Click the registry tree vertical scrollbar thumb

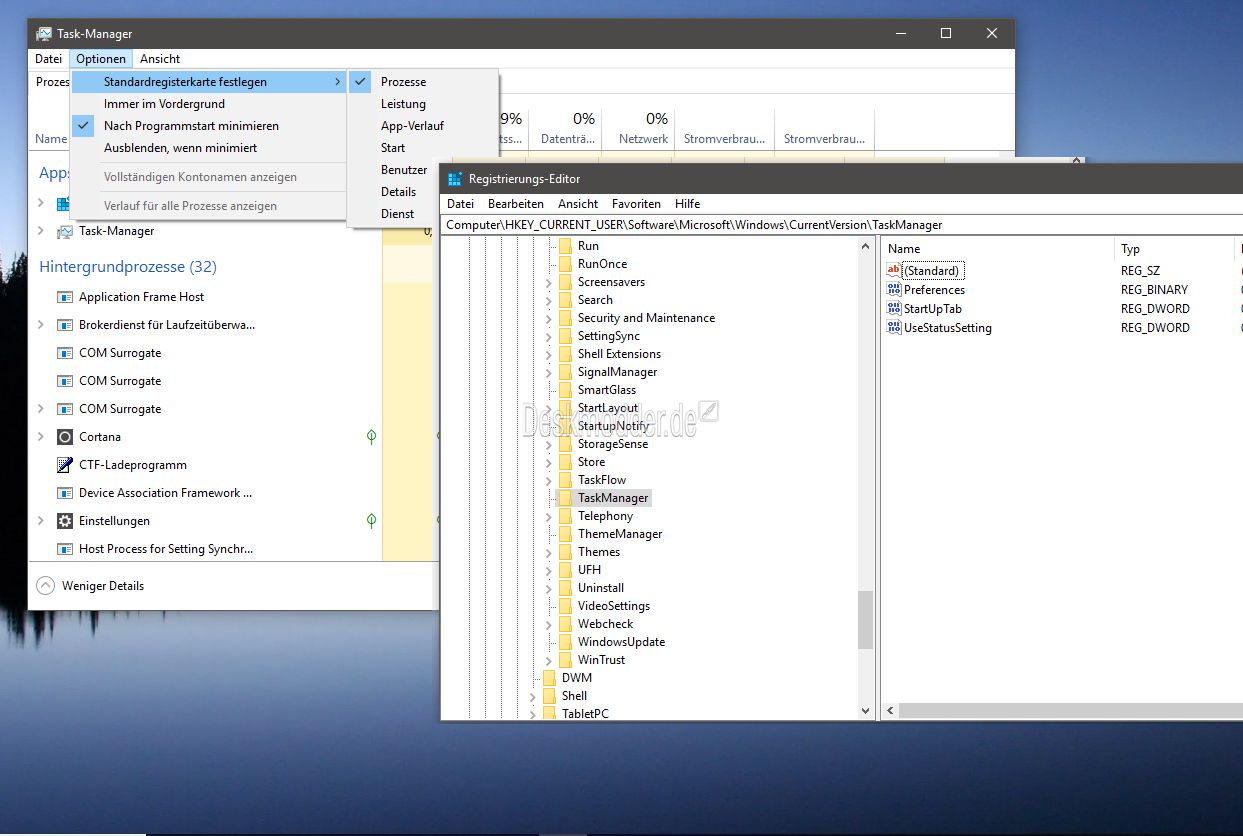click(866, 620)
